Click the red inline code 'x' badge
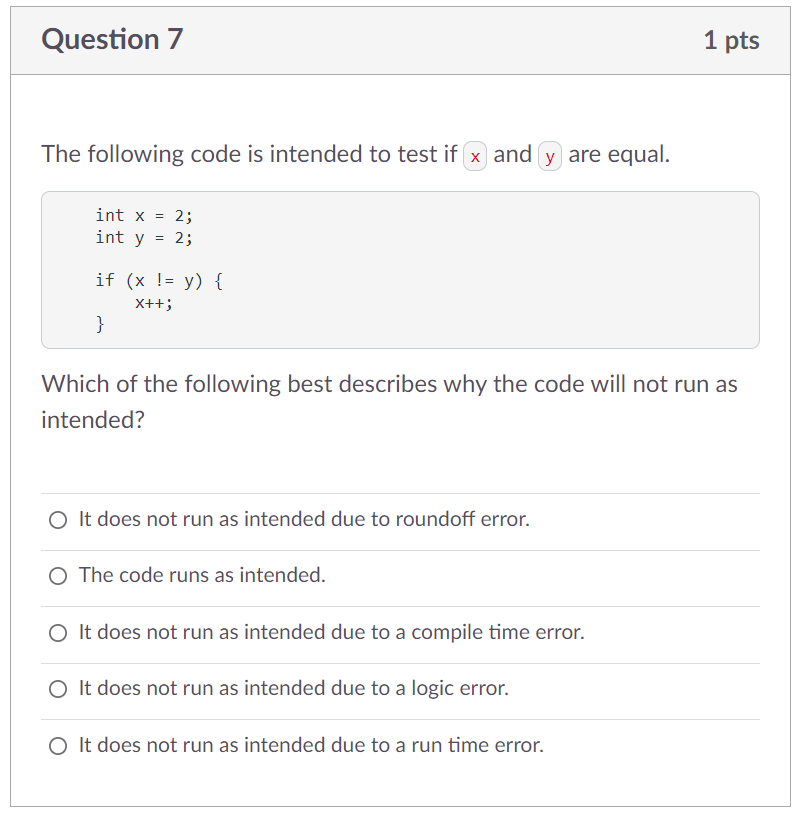This screenshot has height=815, width=798. pyautogui.click(x=475, y=156)
